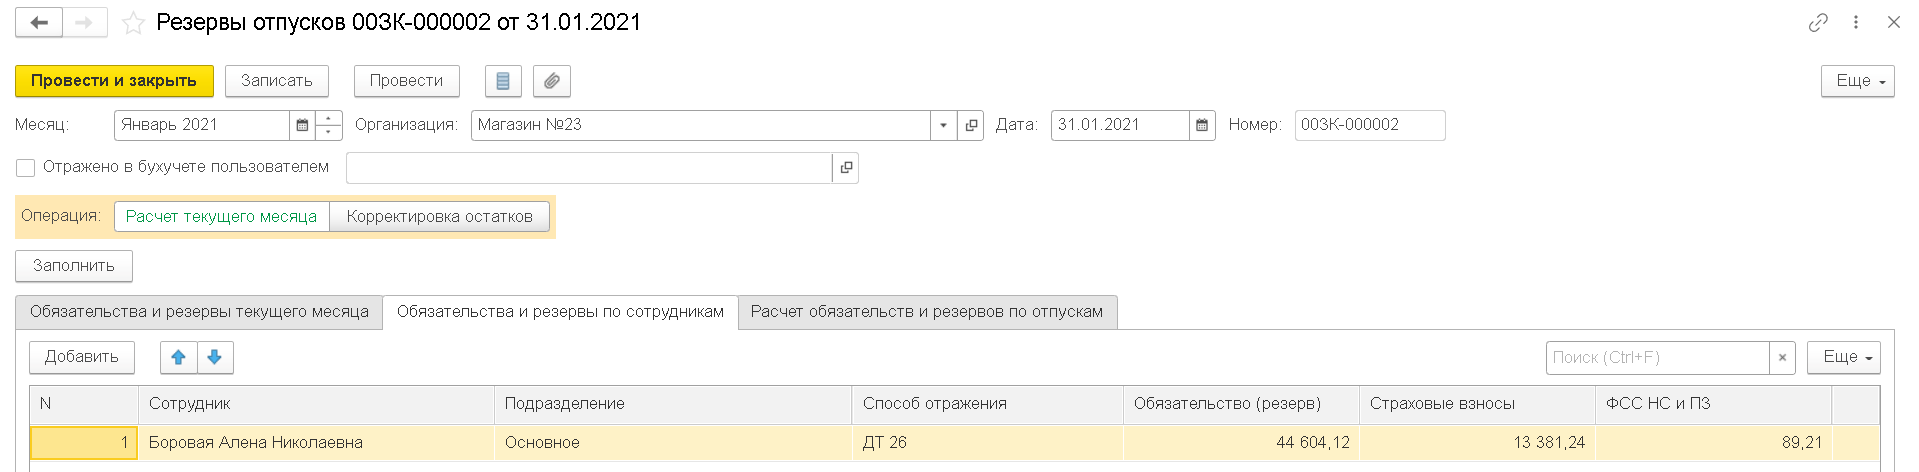
Task: Open the Организация record via open icon
Action: tap(971, 125)
